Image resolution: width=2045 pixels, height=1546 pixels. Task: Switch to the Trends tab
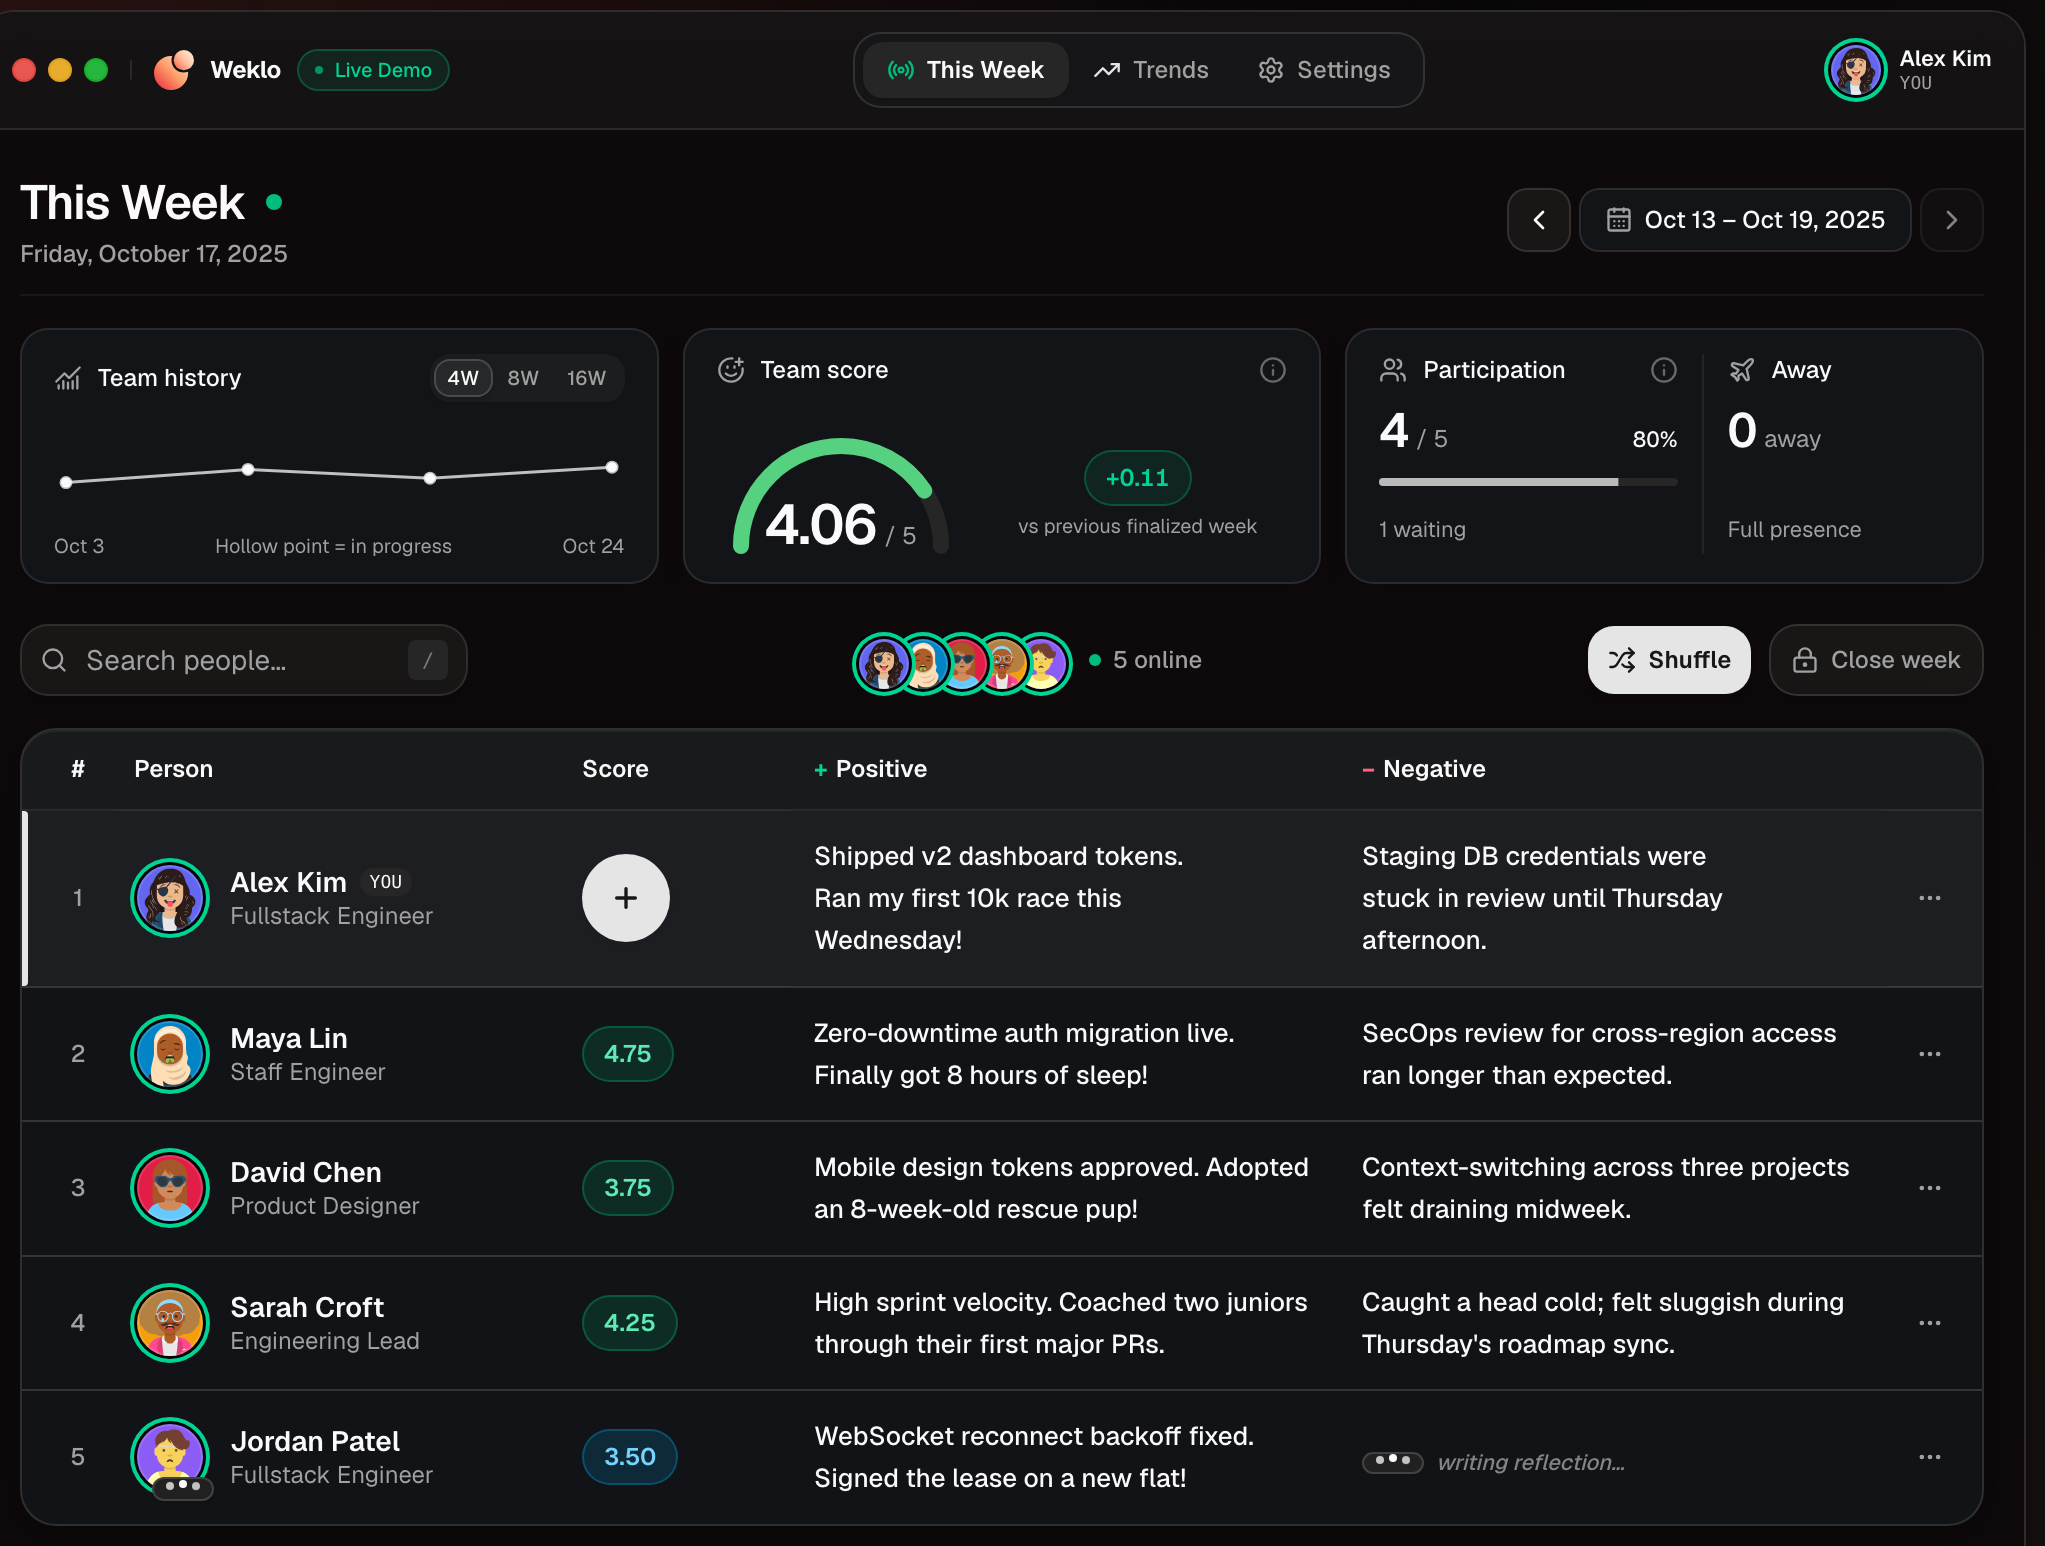(x=1151, y=70)
